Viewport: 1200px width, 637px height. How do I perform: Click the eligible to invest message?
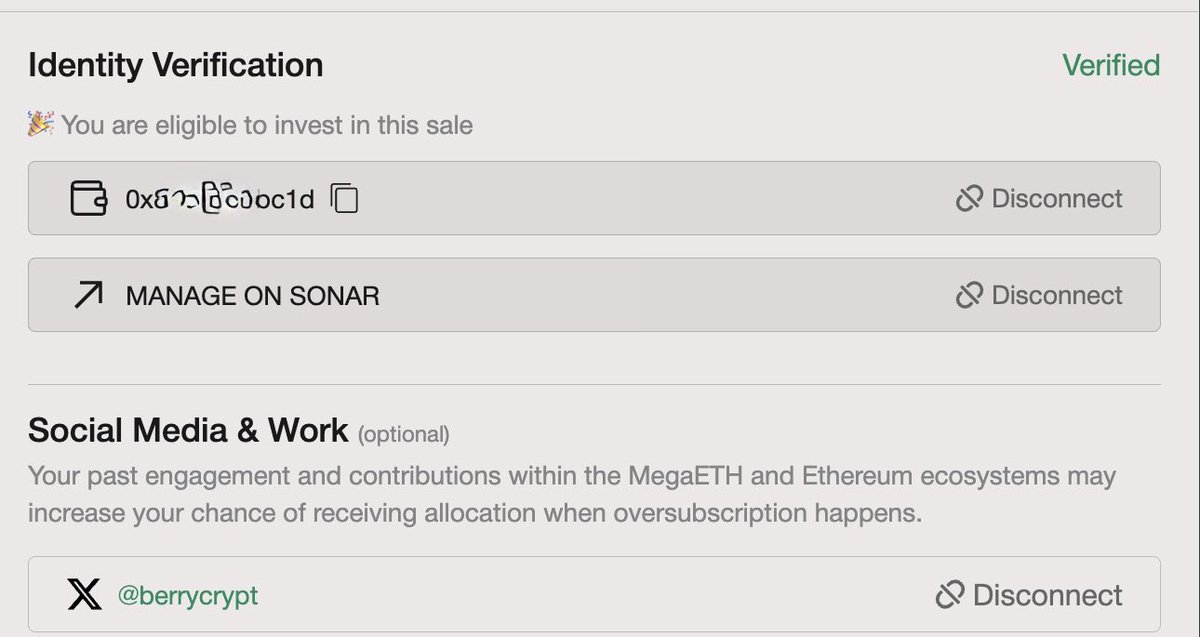[x=267, y=125]
